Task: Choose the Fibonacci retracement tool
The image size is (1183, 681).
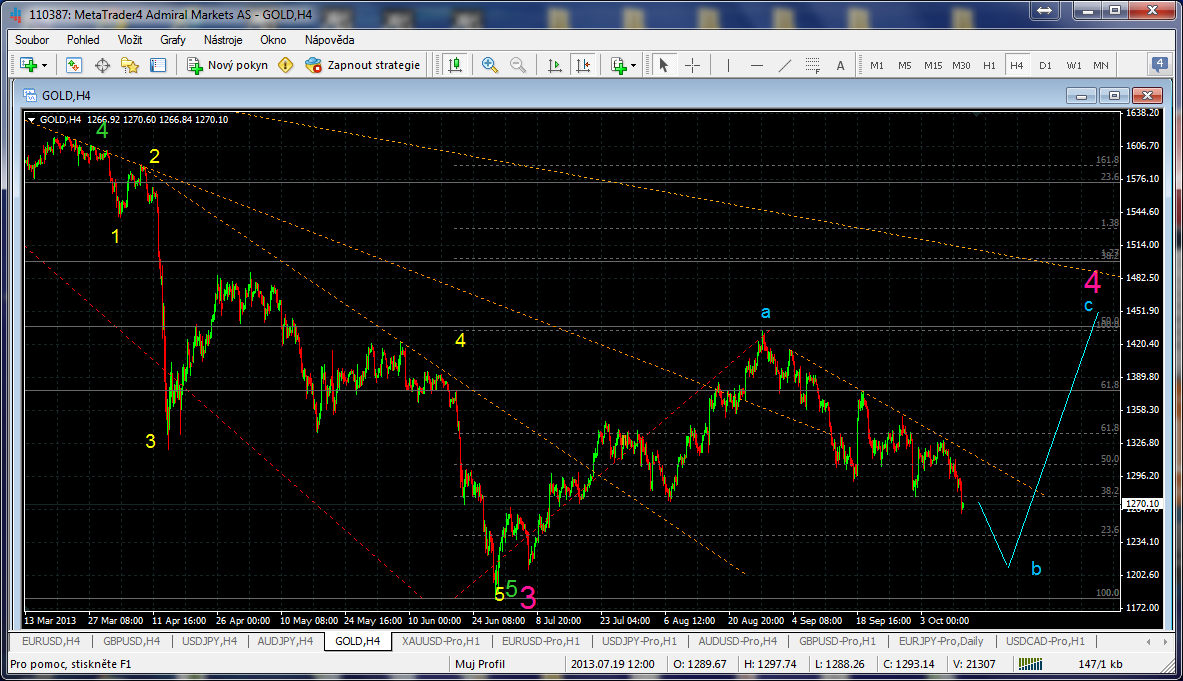Action: point(813,66)
